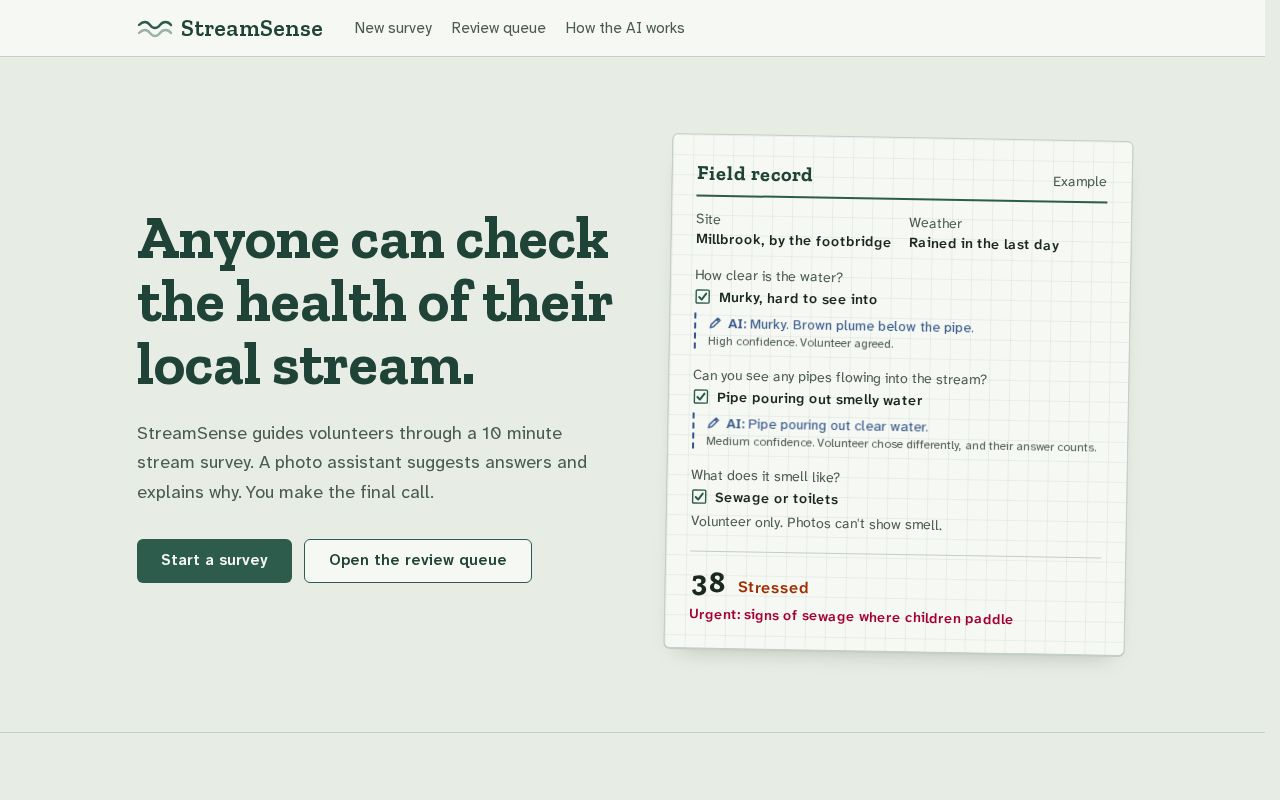Click 'High confidence. Volunteer agreed.' note
The width and height of the screenshot is (1280, 800).
tap(800, 342)
